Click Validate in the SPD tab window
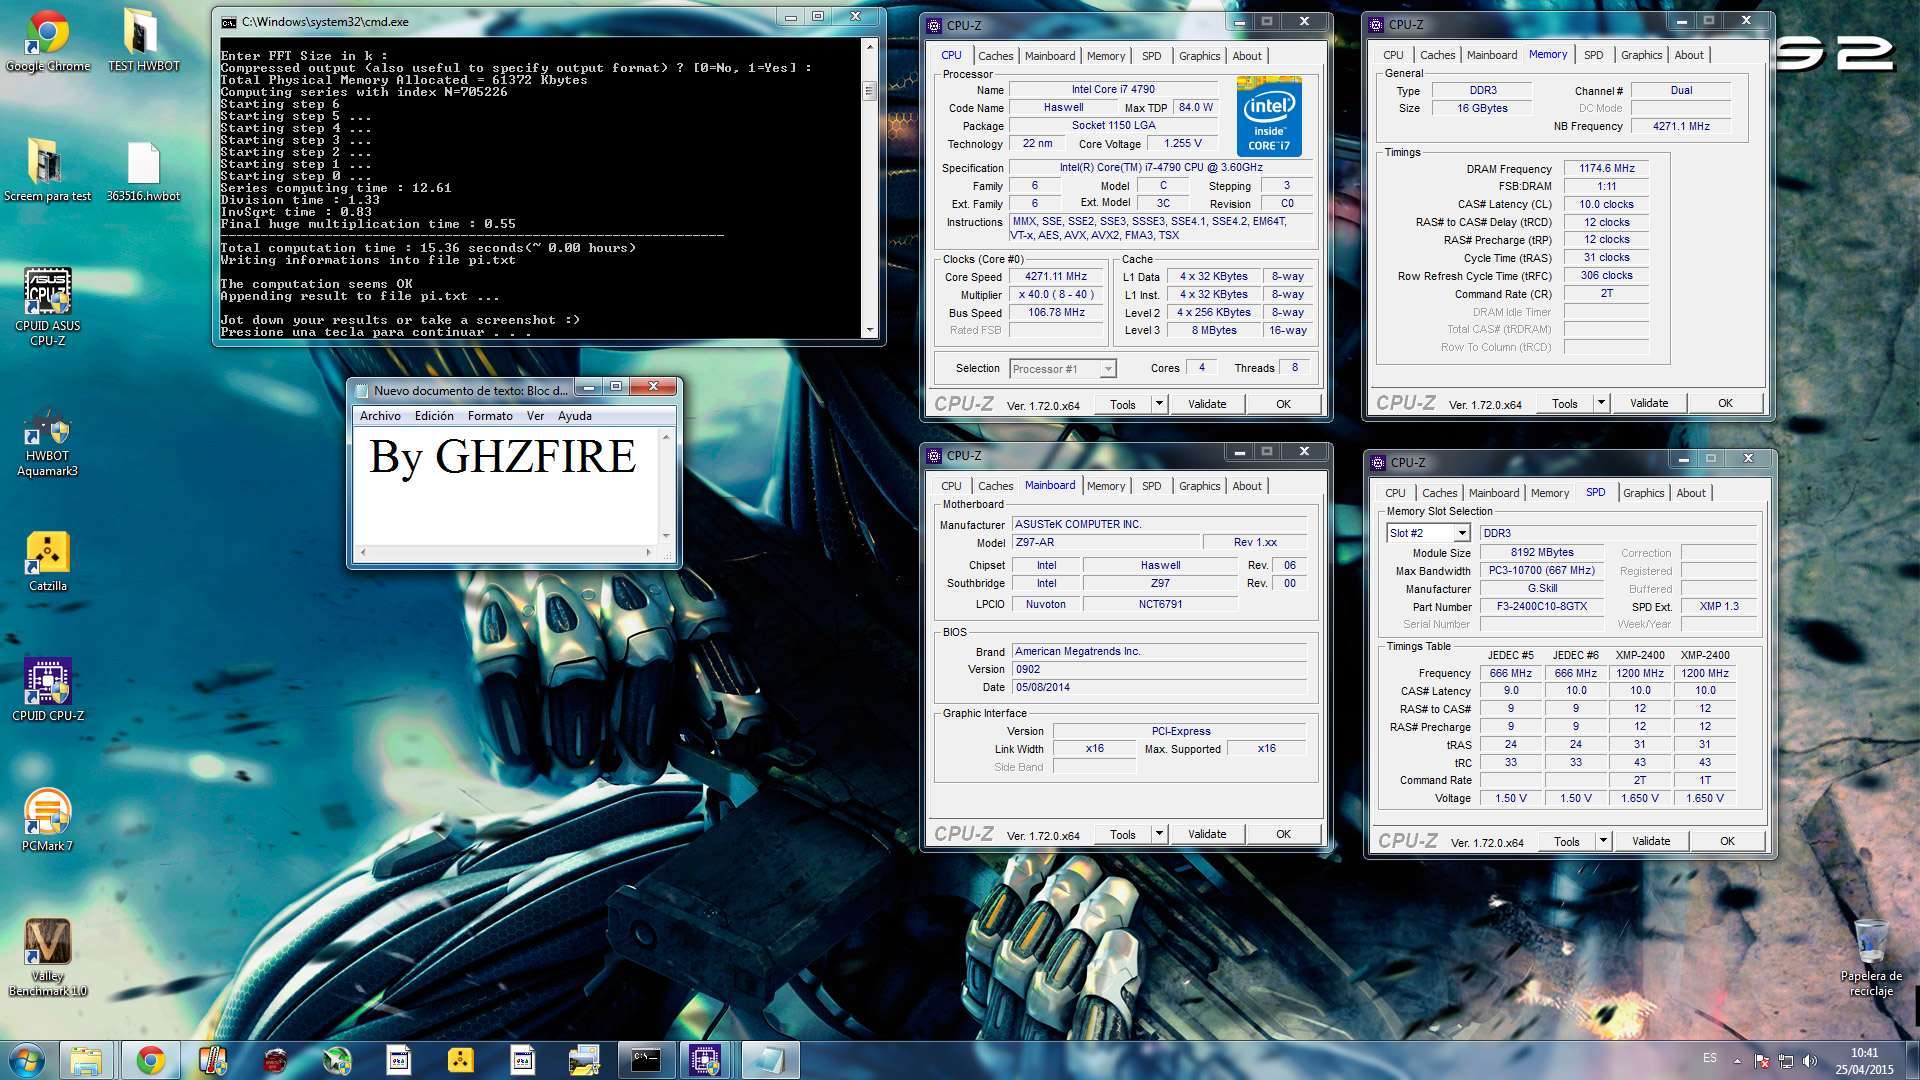The width and height of the screenshot is (1920, 1080). pyautogui.click(x=1651, y=841)
